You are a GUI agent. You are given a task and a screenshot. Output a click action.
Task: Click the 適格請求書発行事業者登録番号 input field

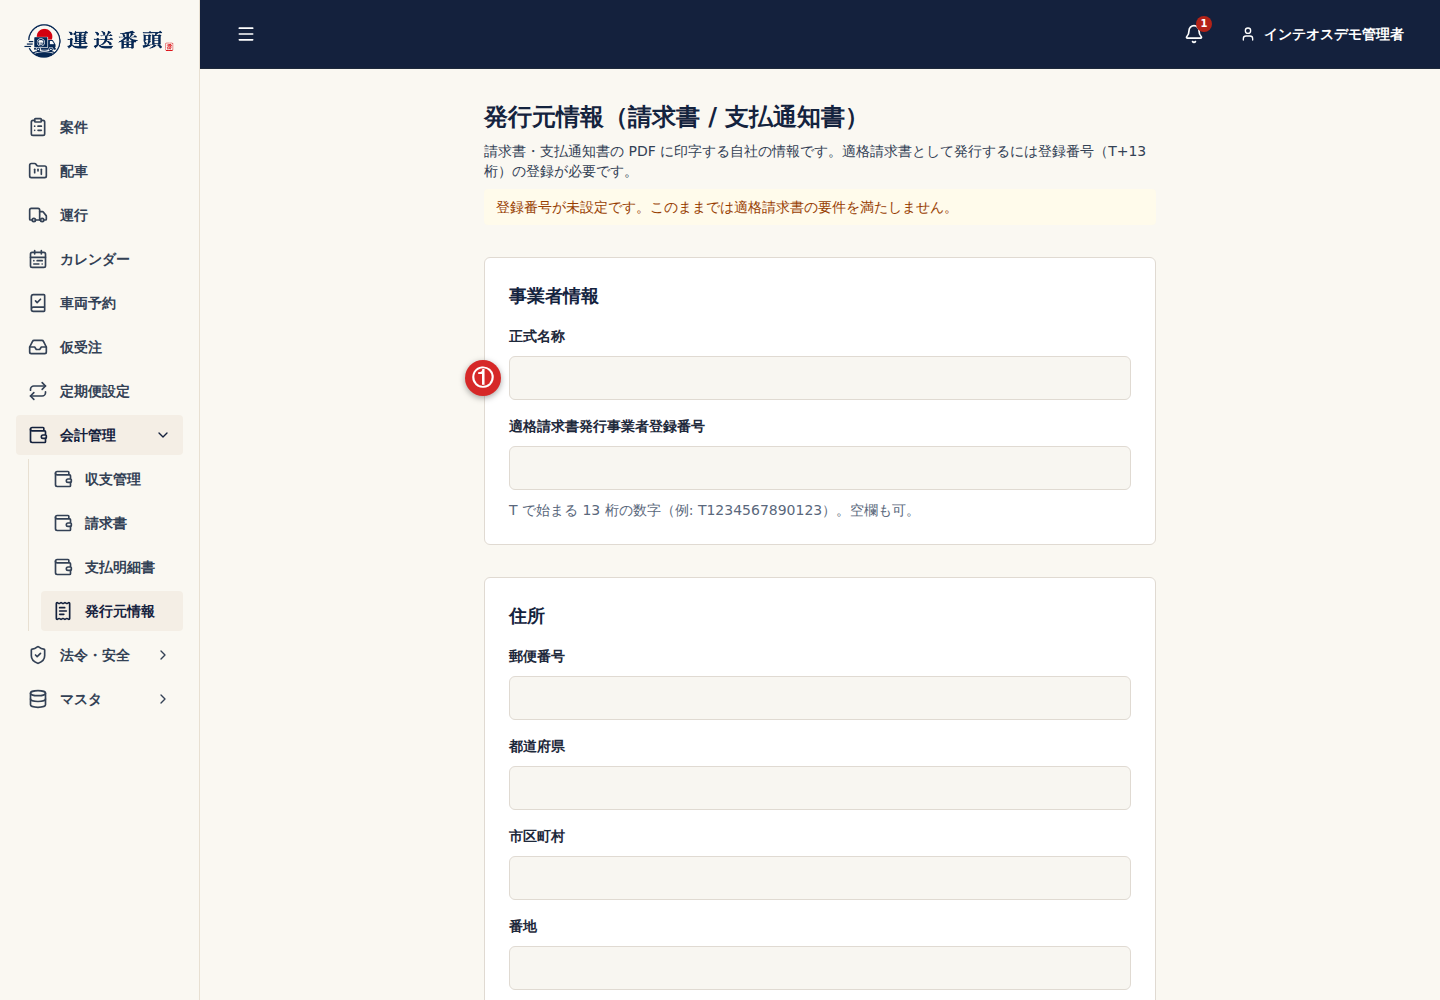[x=820, y=468]
